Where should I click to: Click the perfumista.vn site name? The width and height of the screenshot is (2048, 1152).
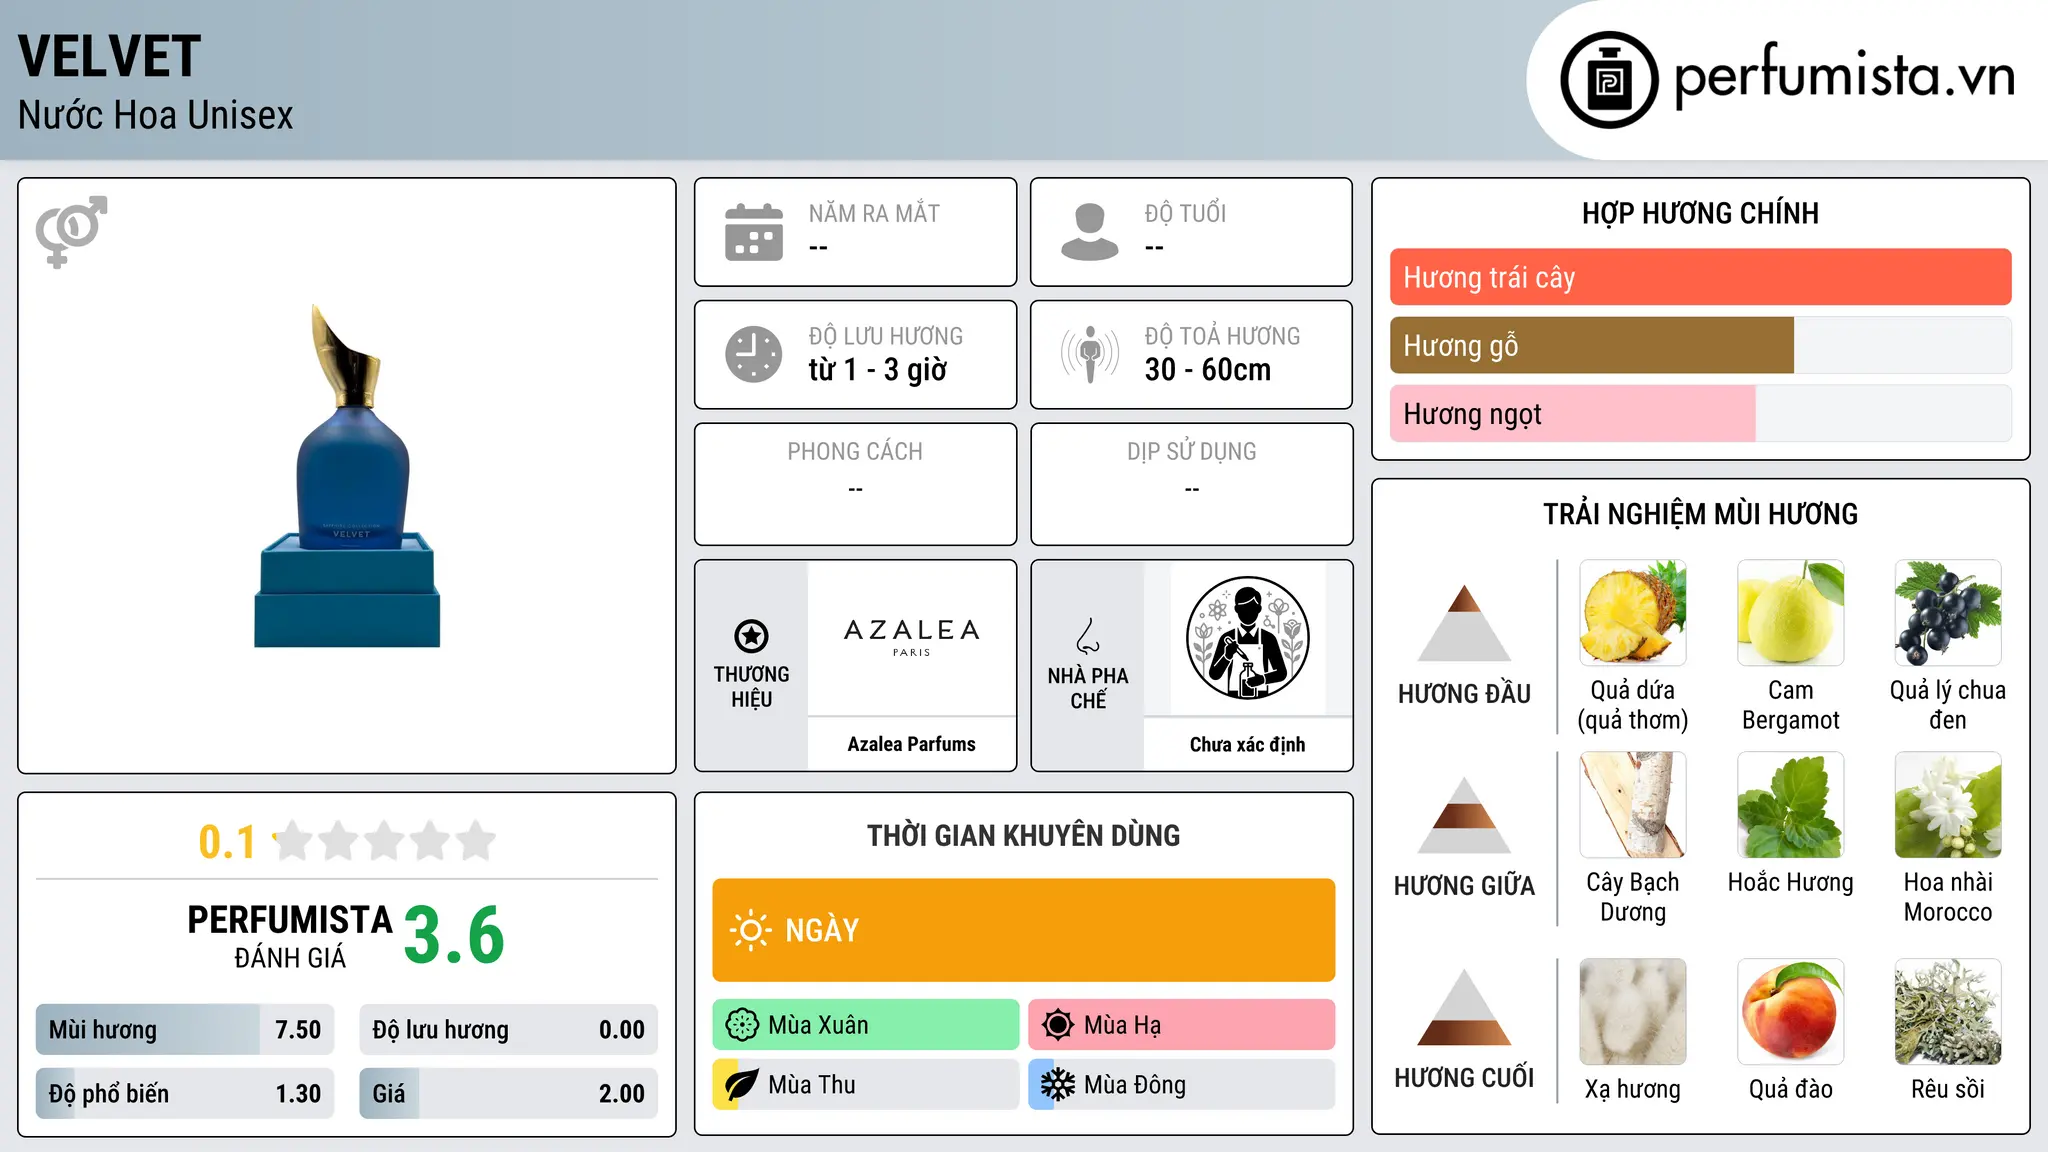point(1844,76)
